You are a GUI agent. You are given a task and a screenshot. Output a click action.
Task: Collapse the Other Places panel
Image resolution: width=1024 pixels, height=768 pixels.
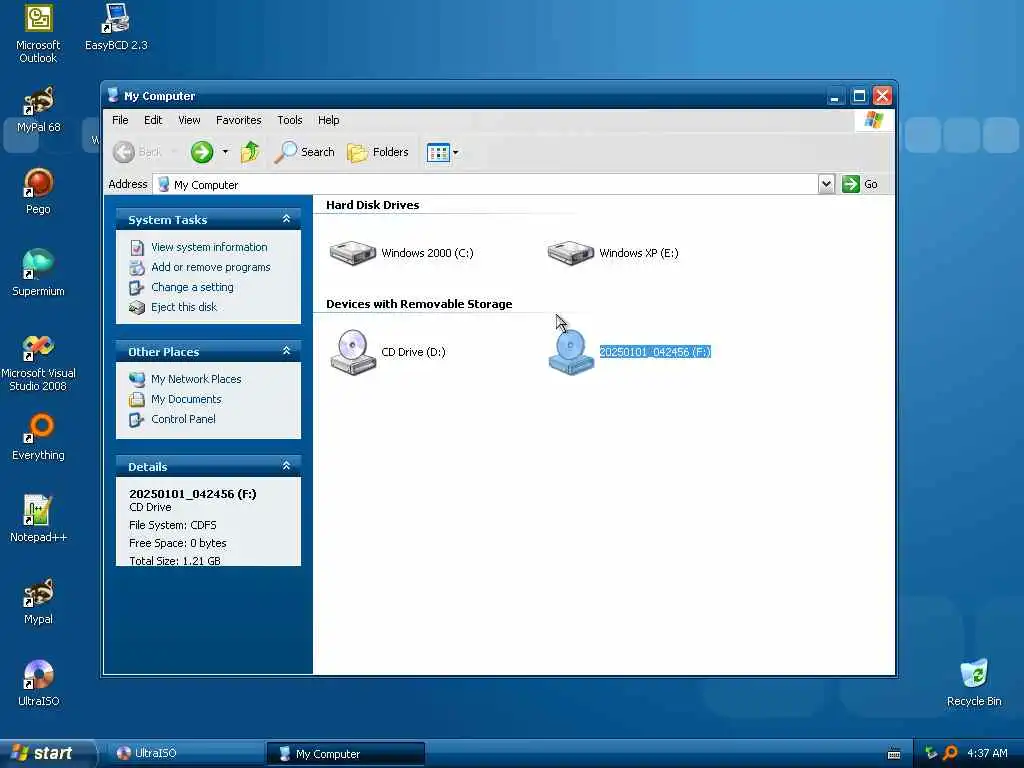click(x=286, y=351)
